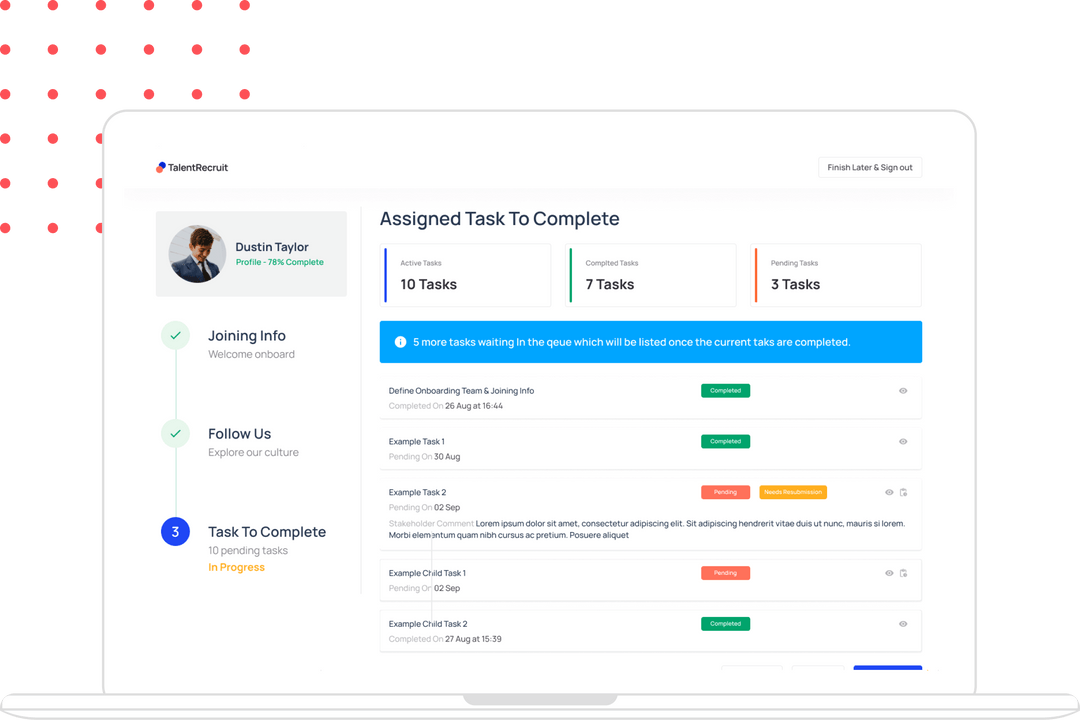
Task: Select step 3 circle in the progress sidebar
Action: pyautogui.click(x=175, y=532)
